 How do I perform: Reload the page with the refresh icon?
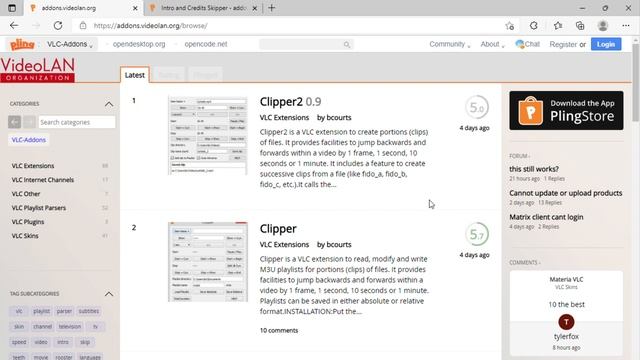click(58, 25)
